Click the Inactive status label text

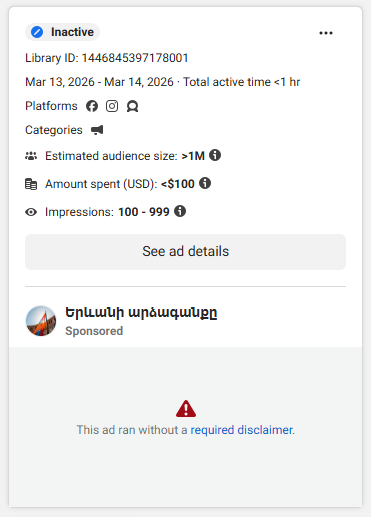(72, 32)
